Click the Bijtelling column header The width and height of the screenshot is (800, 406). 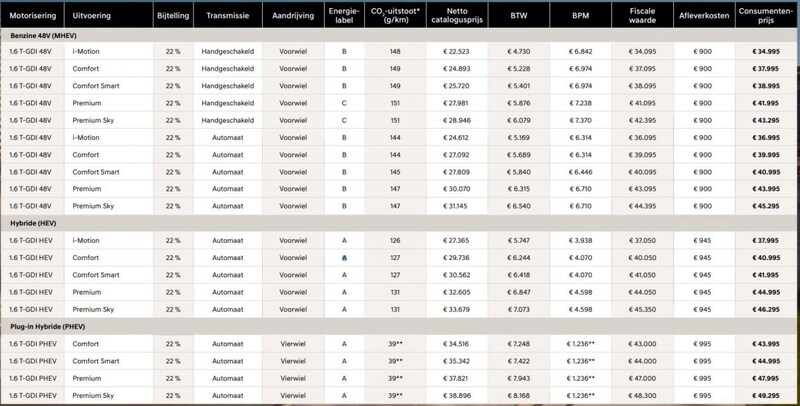[x=171, y=18]
